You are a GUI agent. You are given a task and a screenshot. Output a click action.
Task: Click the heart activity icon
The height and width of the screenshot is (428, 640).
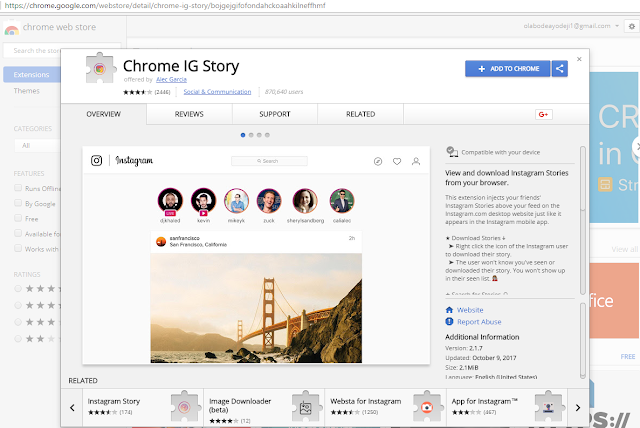click(397, 162)
